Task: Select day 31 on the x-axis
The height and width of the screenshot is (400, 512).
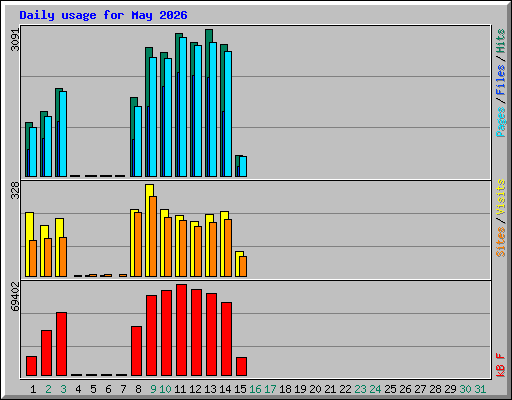Action: coord(480,389)
